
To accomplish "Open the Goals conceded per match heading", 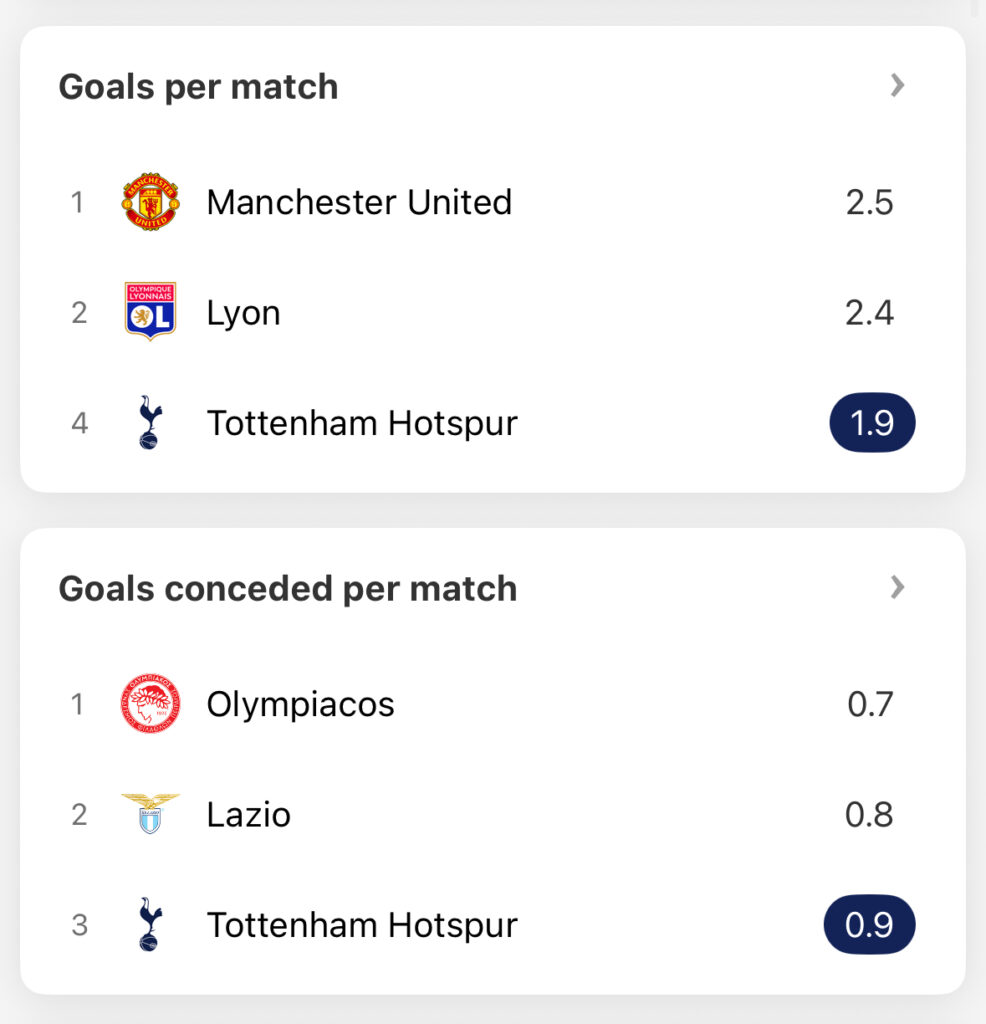I will pos(288,589).
